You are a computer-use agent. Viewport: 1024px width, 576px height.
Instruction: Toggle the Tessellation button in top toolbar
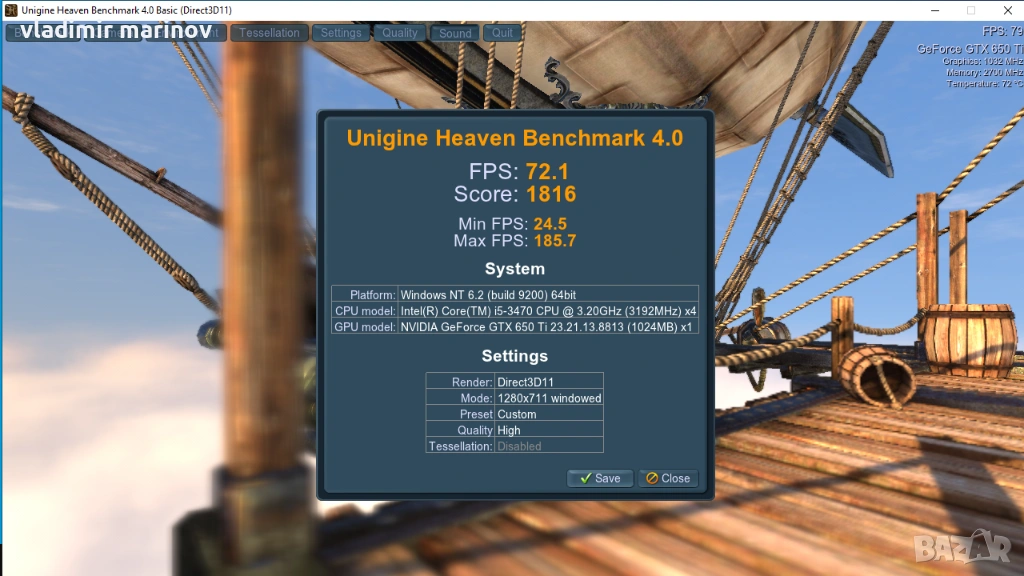click(x=269, y=33)
